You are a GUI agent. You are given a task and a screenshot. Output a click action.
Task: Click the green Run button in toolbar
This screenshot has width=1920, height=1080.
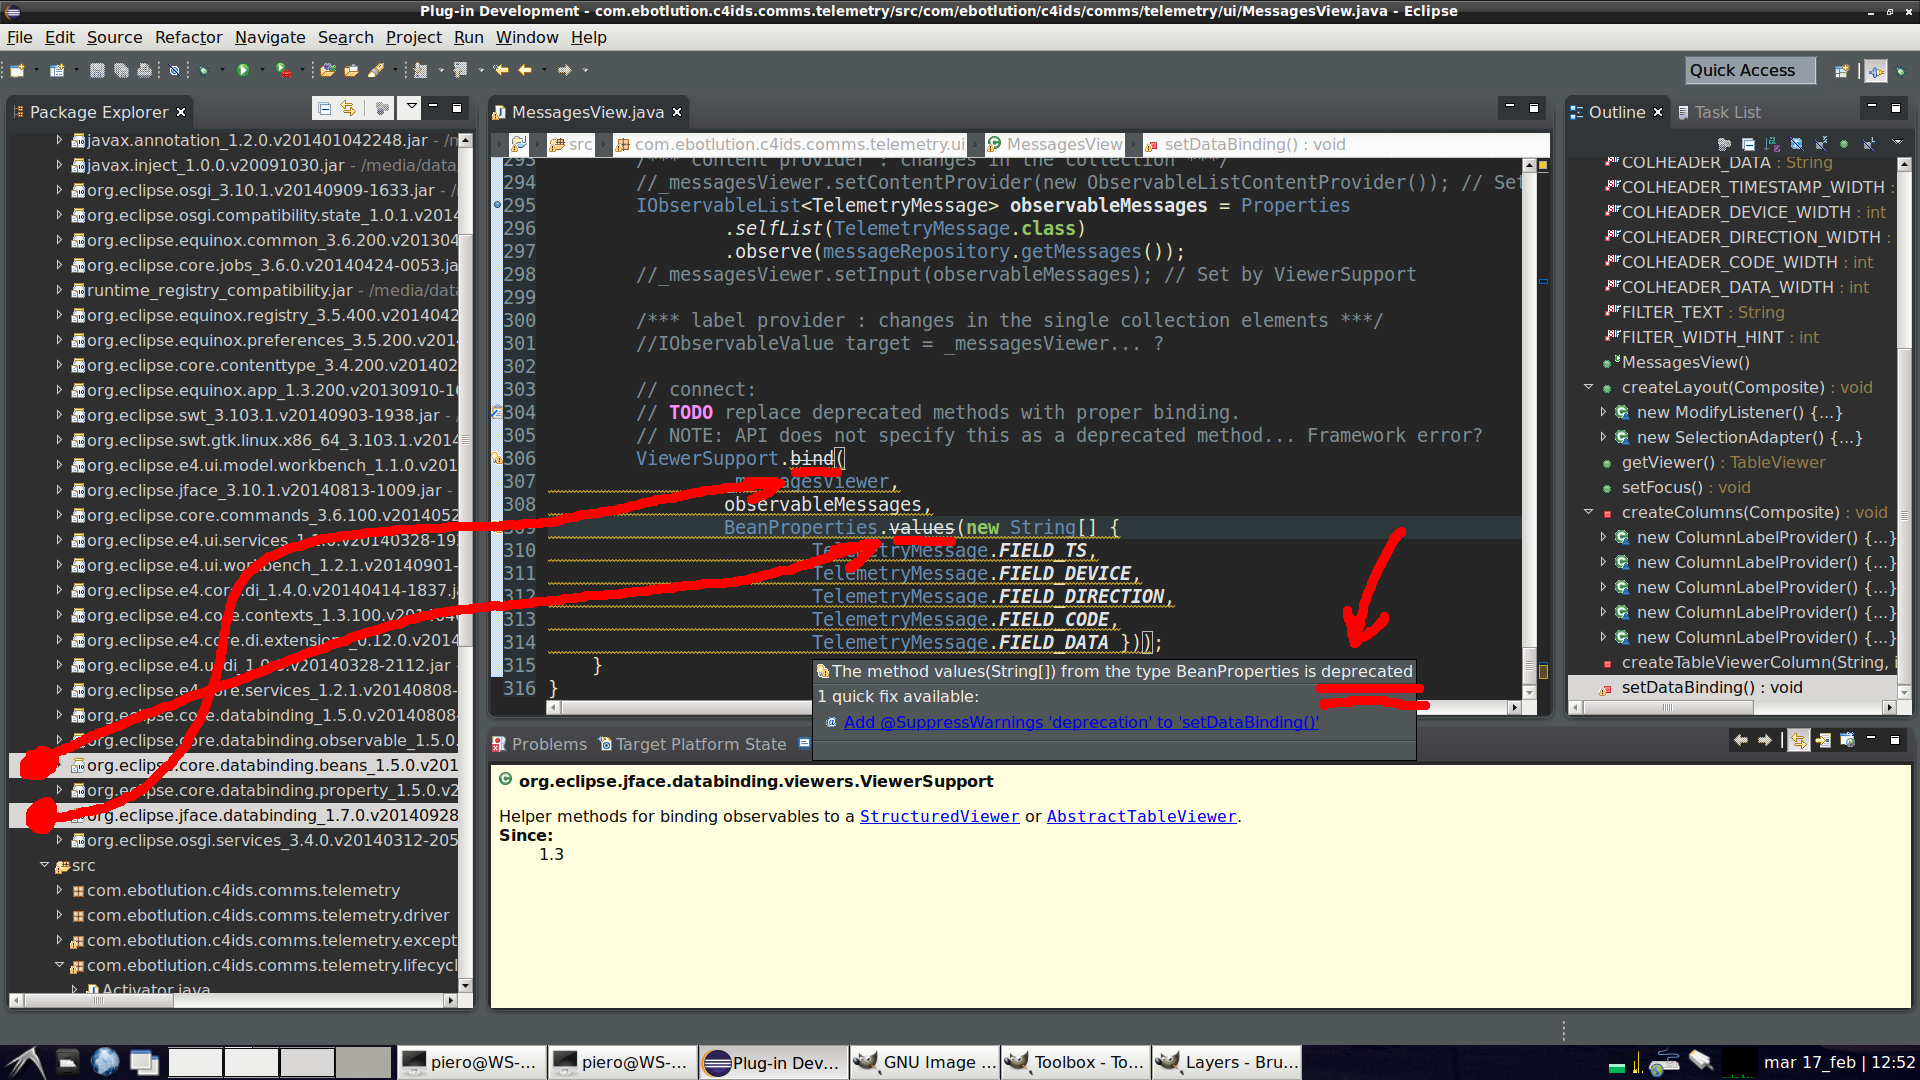pyautogui.click(x=242, y=70)
